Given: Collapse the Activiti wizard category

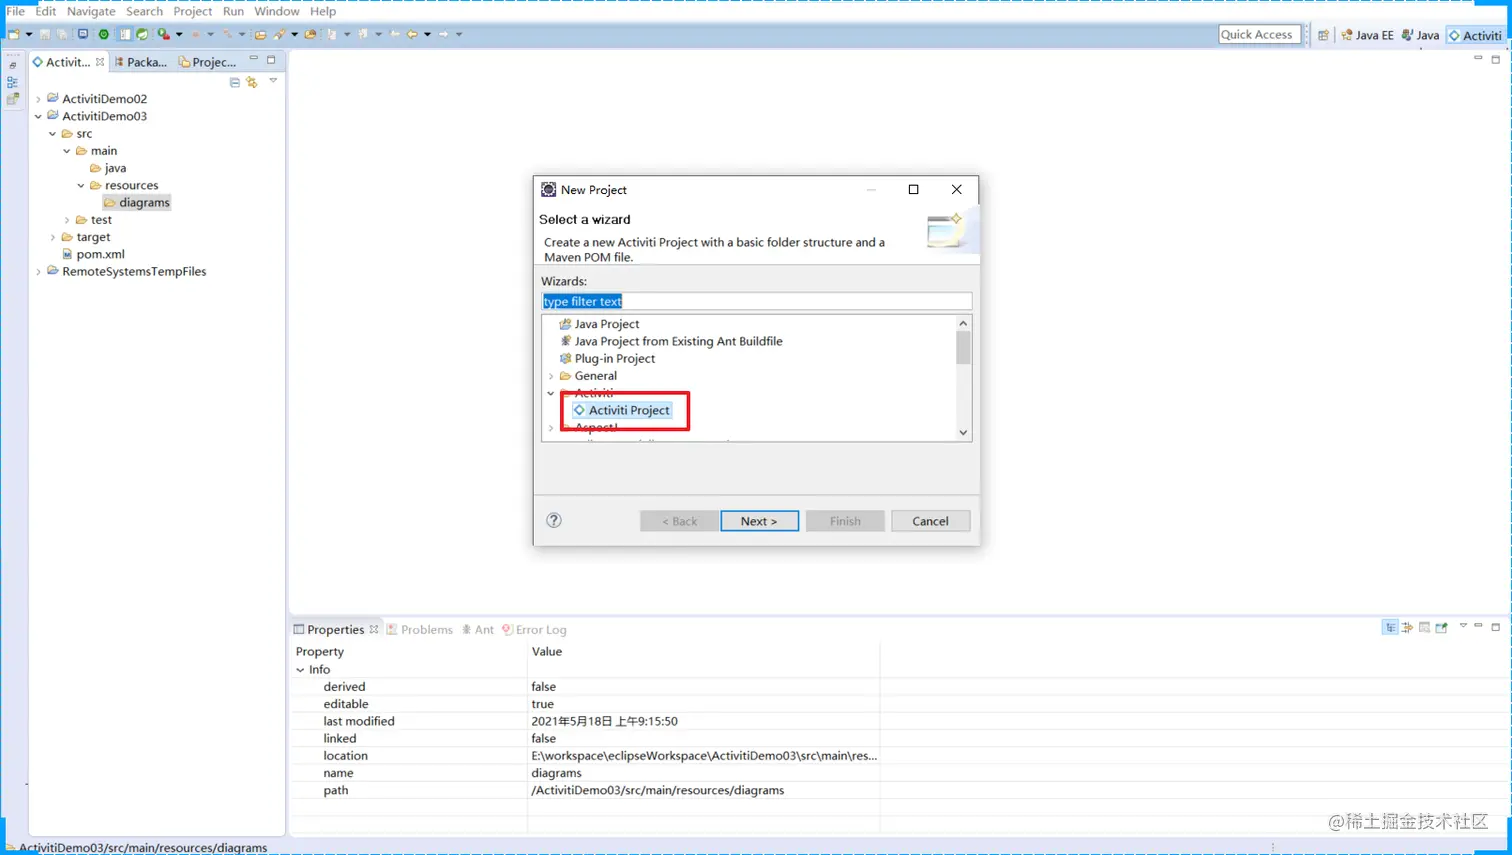Looking at the screenshot, I should [x=551, y=393].
